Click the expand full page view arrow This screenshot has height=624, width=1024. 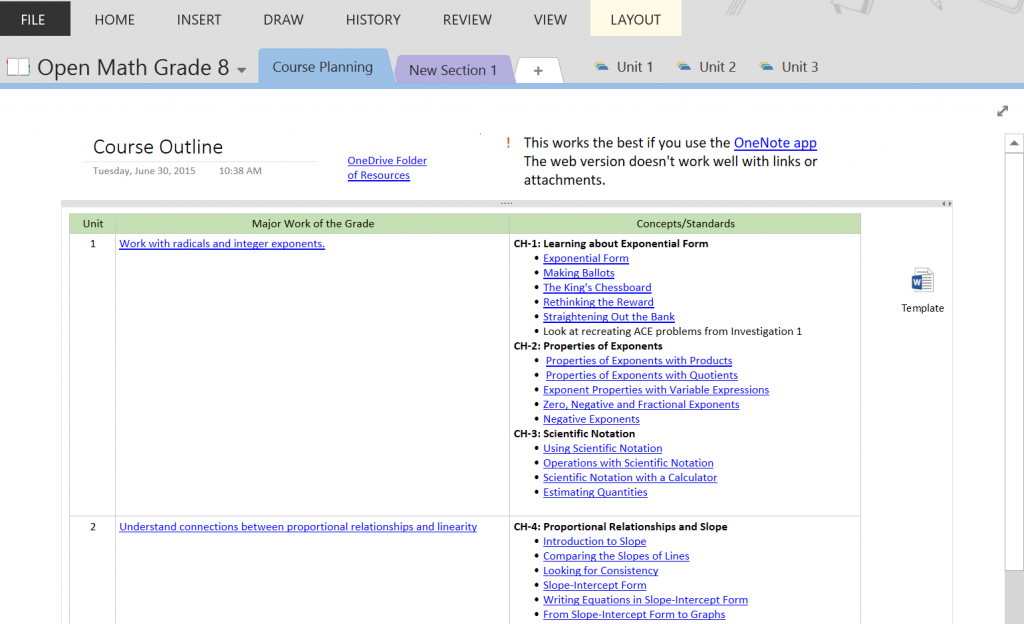pyautogui.click(x=1002, y=111)
